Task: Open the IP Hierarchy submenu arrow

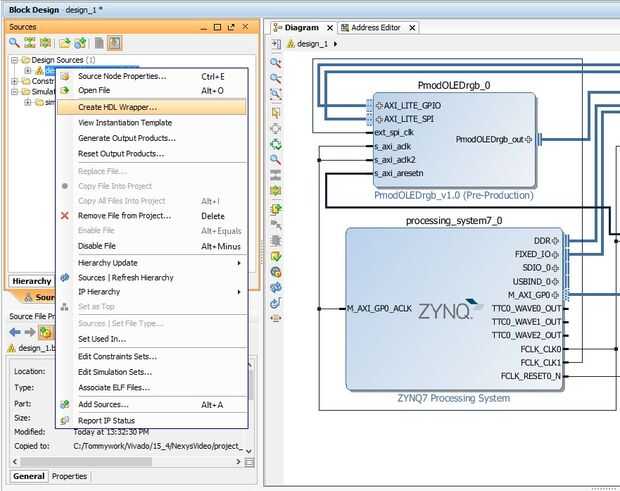Action: [x=239, y=292]
